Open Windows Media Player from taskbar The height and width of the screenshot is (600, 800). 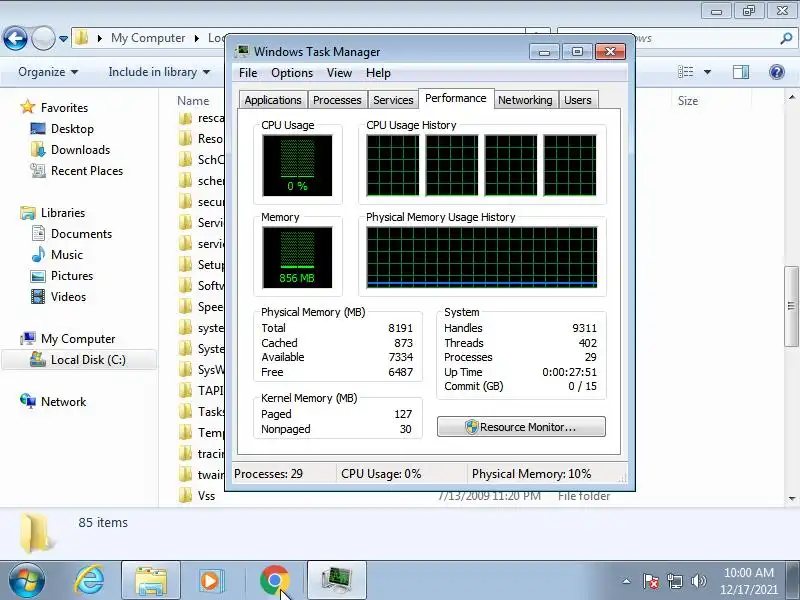pyautogui.click(x=210, y=581)
